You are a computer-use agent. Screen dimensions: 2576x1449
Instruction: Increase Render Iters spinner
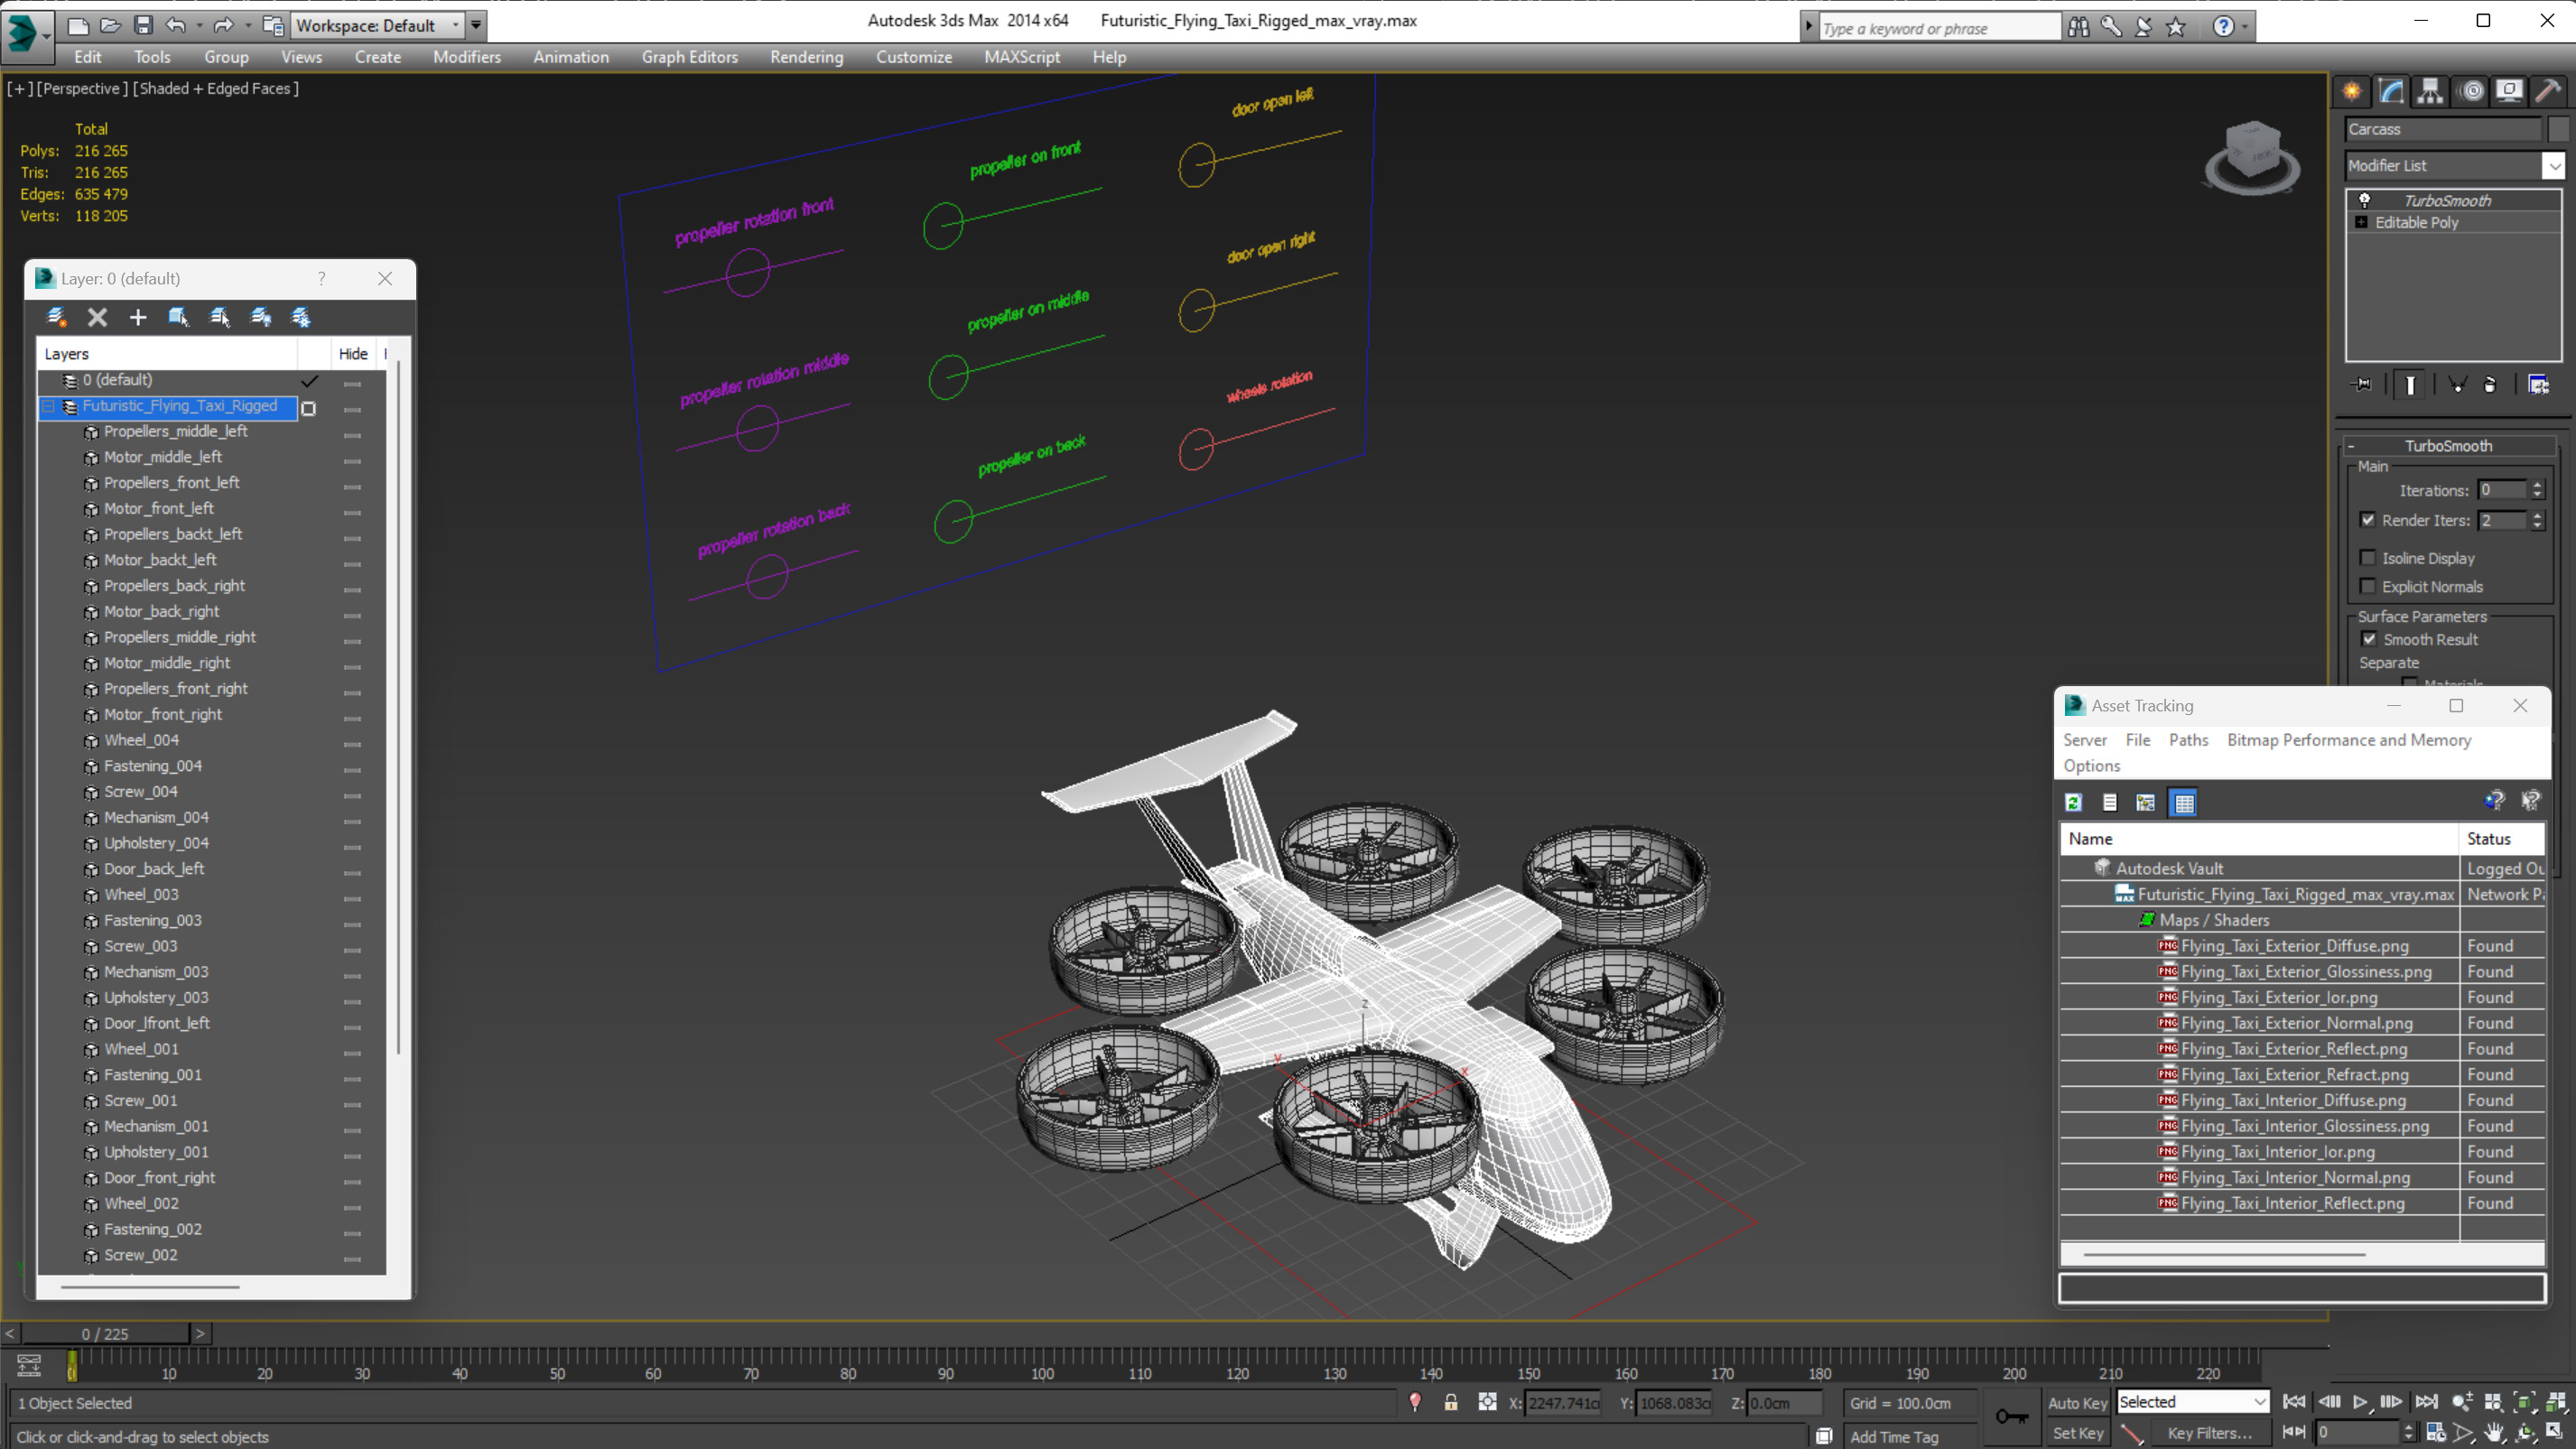tap(2537, 515)
